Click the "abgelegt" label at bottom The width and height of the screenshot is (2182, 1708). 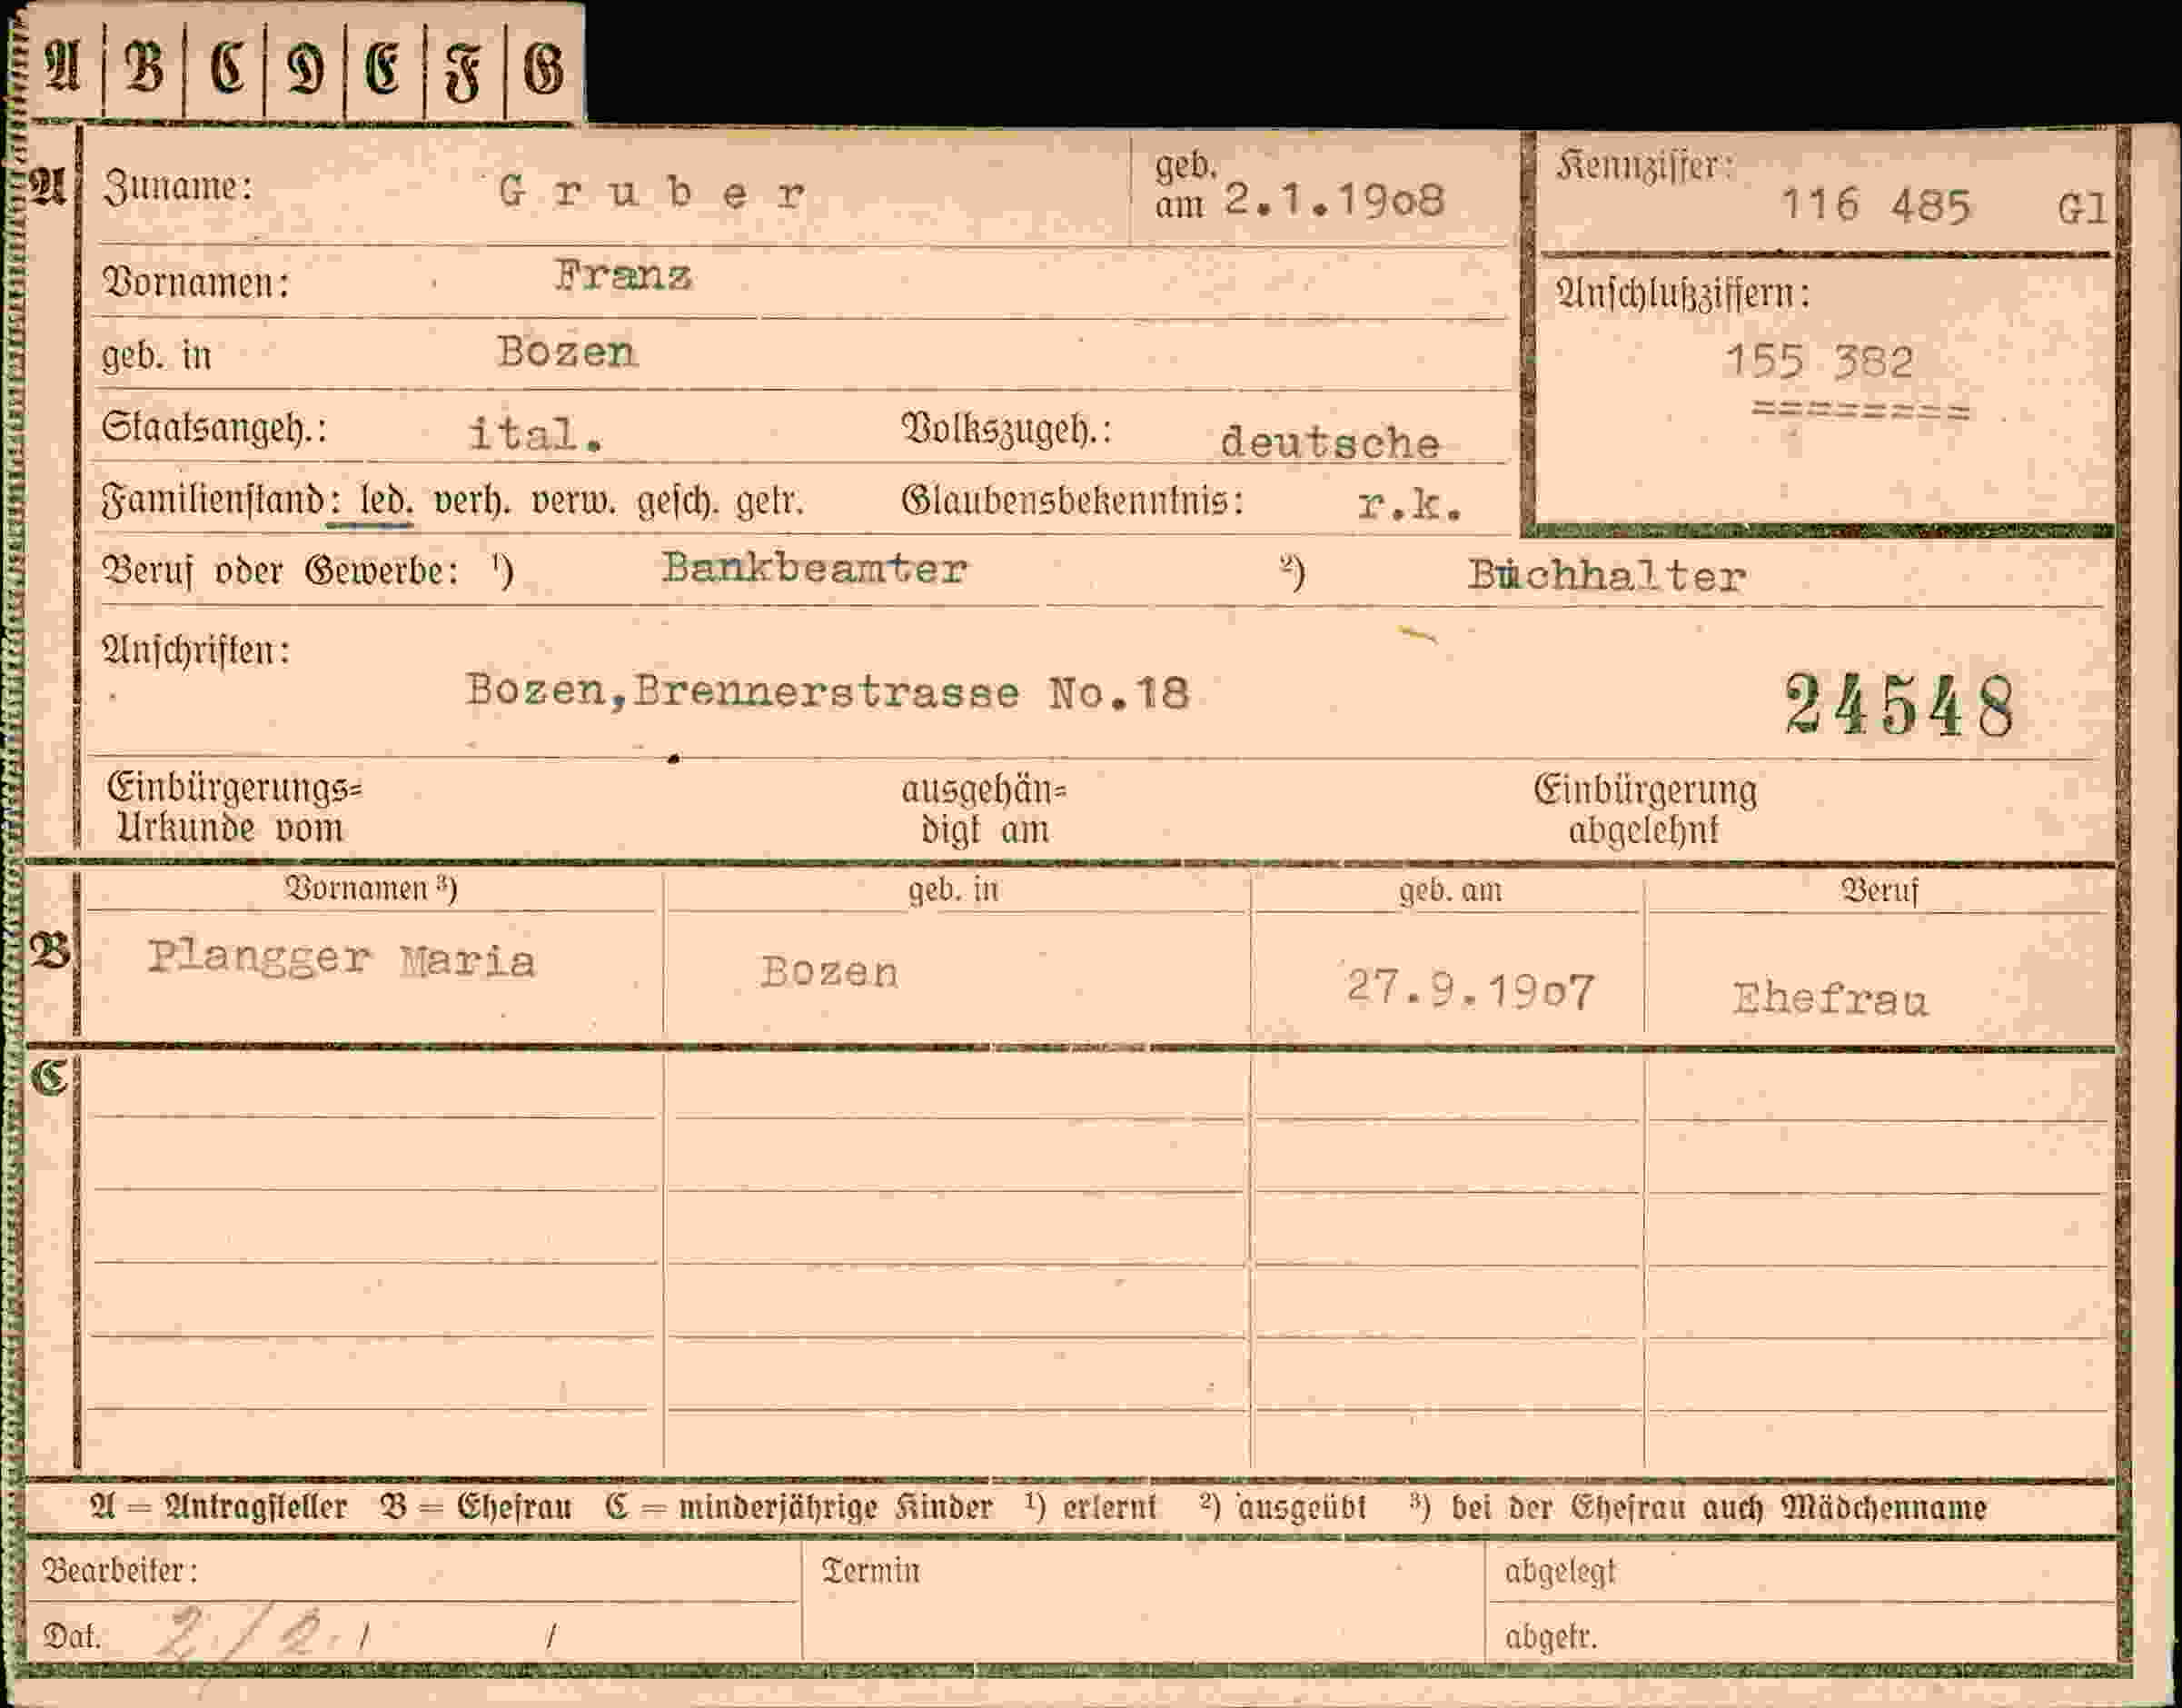point(1560,1573)
